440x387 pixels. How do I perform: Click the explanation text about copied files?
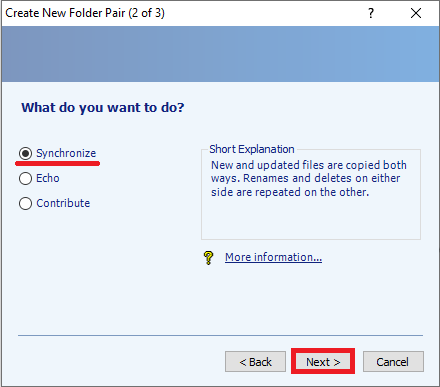[309, 179]
